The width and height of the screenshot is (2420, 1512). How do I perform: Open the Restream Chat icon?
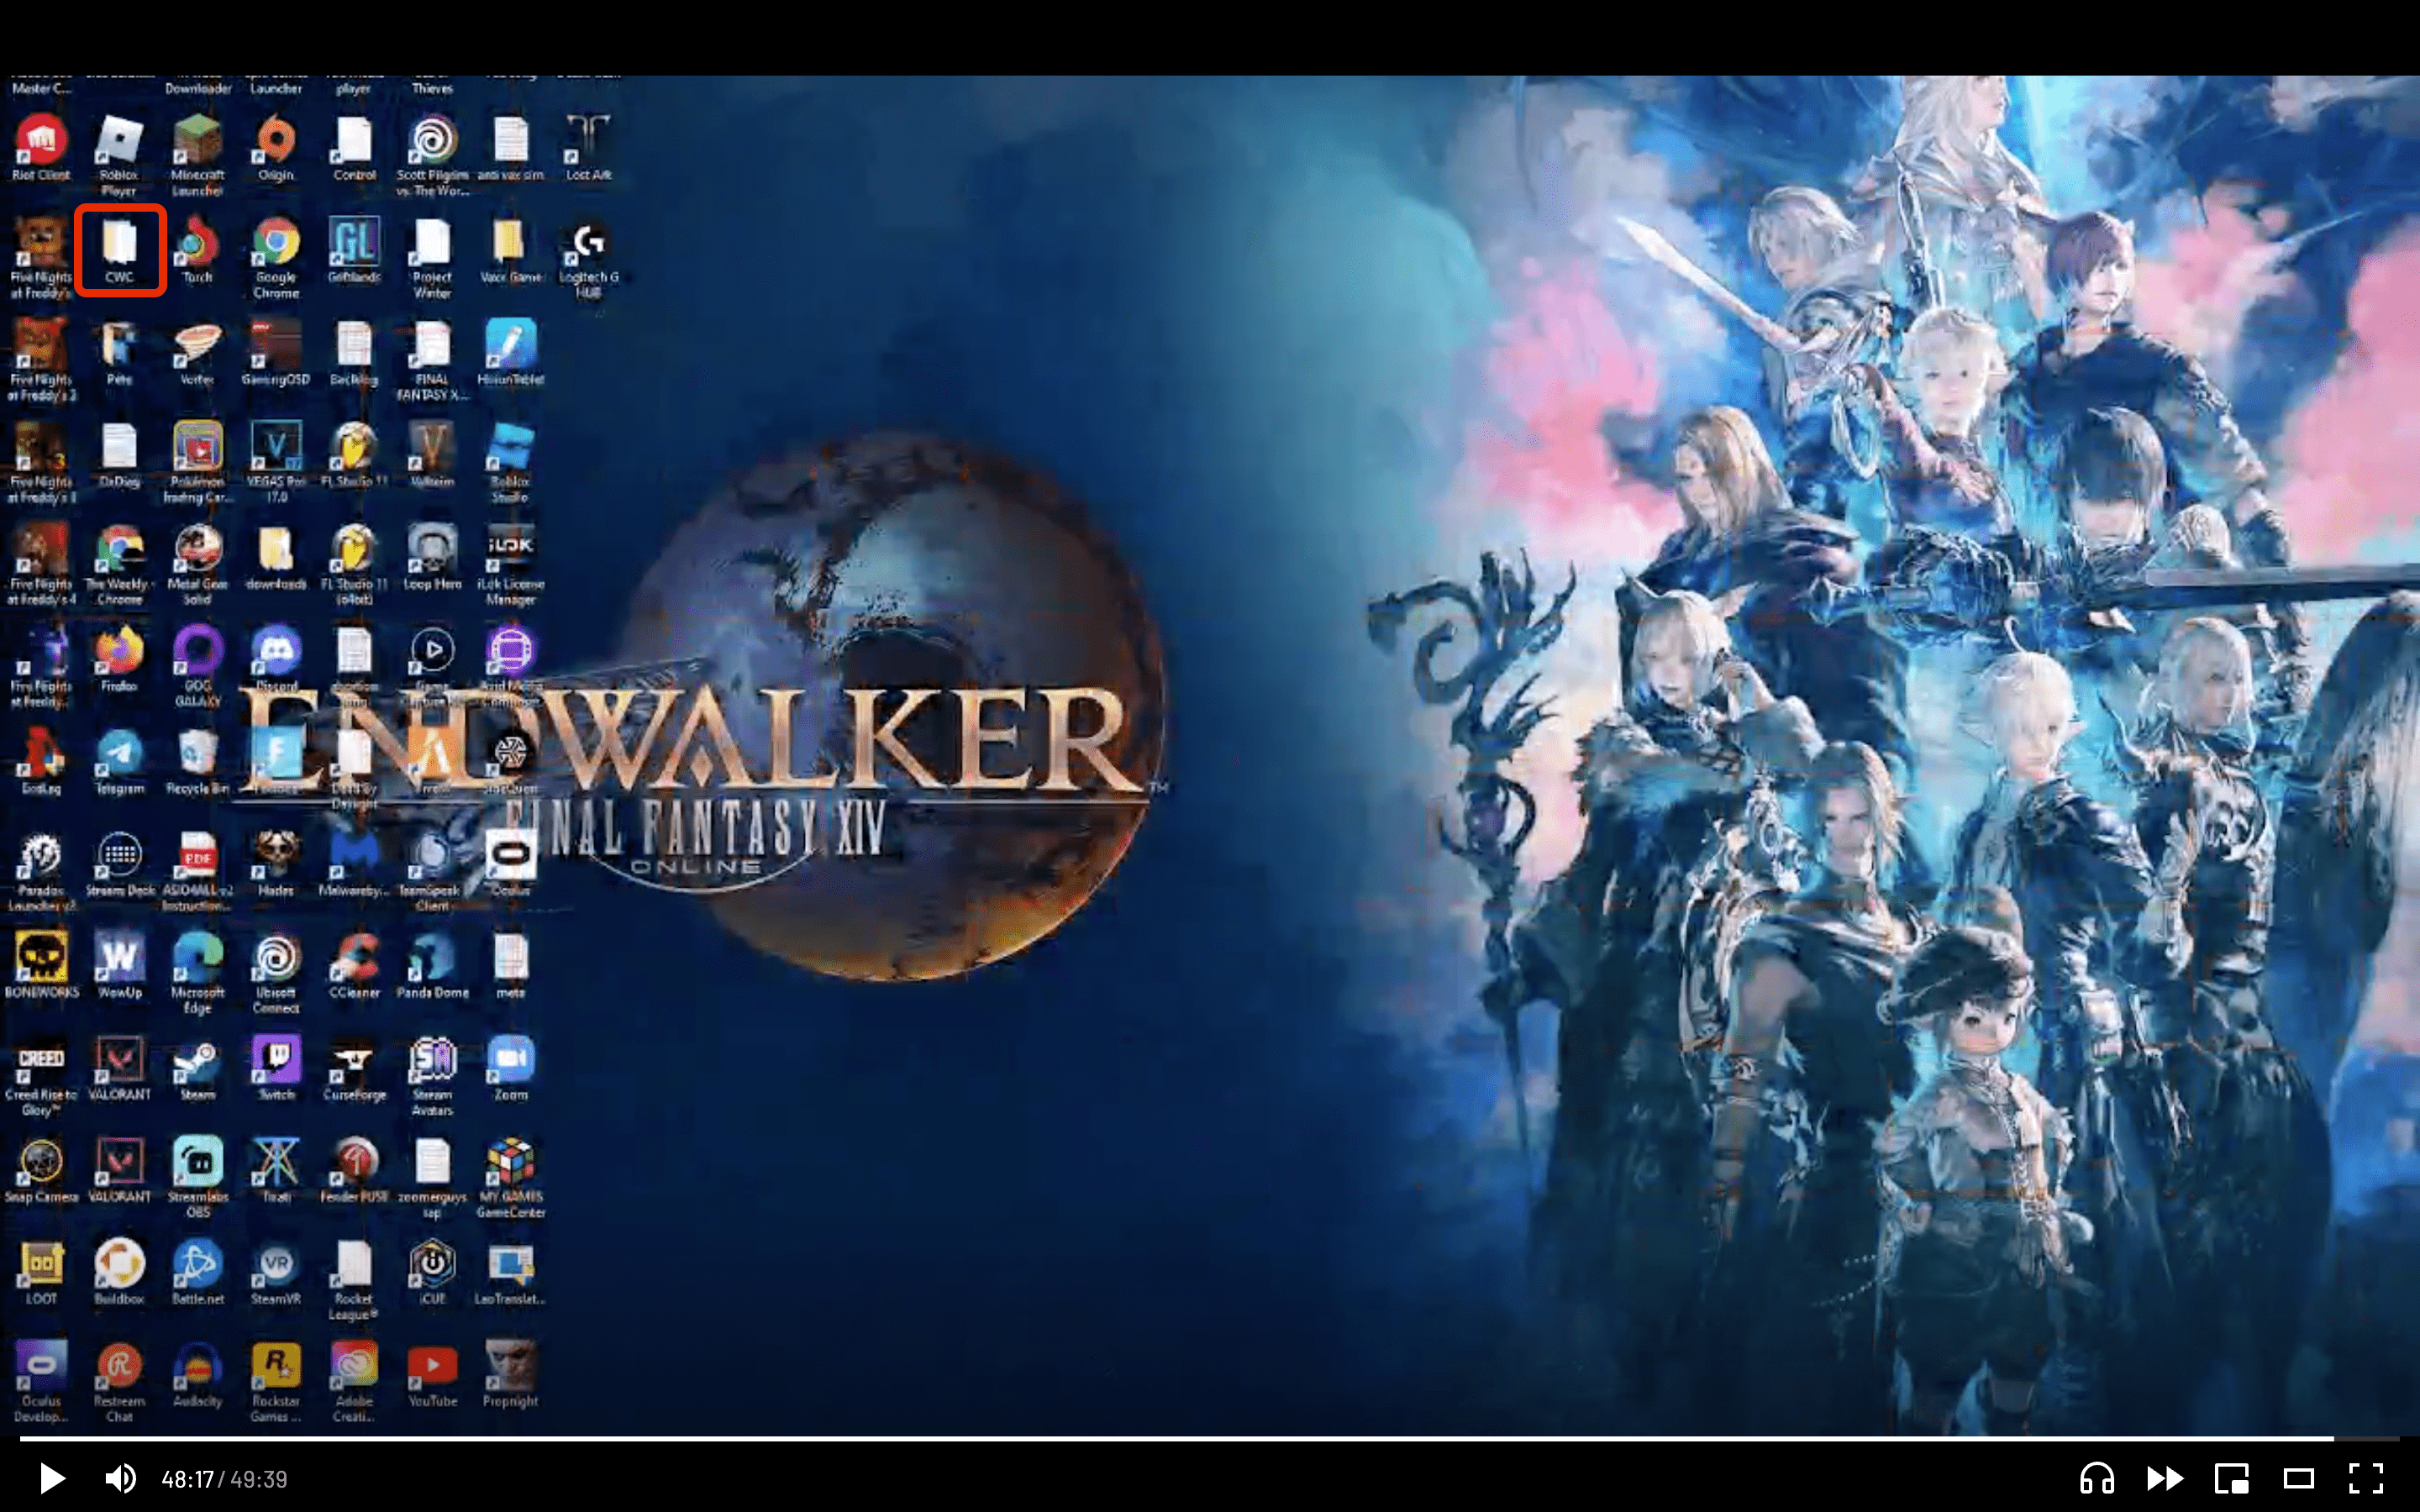[x=119, y=1382]
